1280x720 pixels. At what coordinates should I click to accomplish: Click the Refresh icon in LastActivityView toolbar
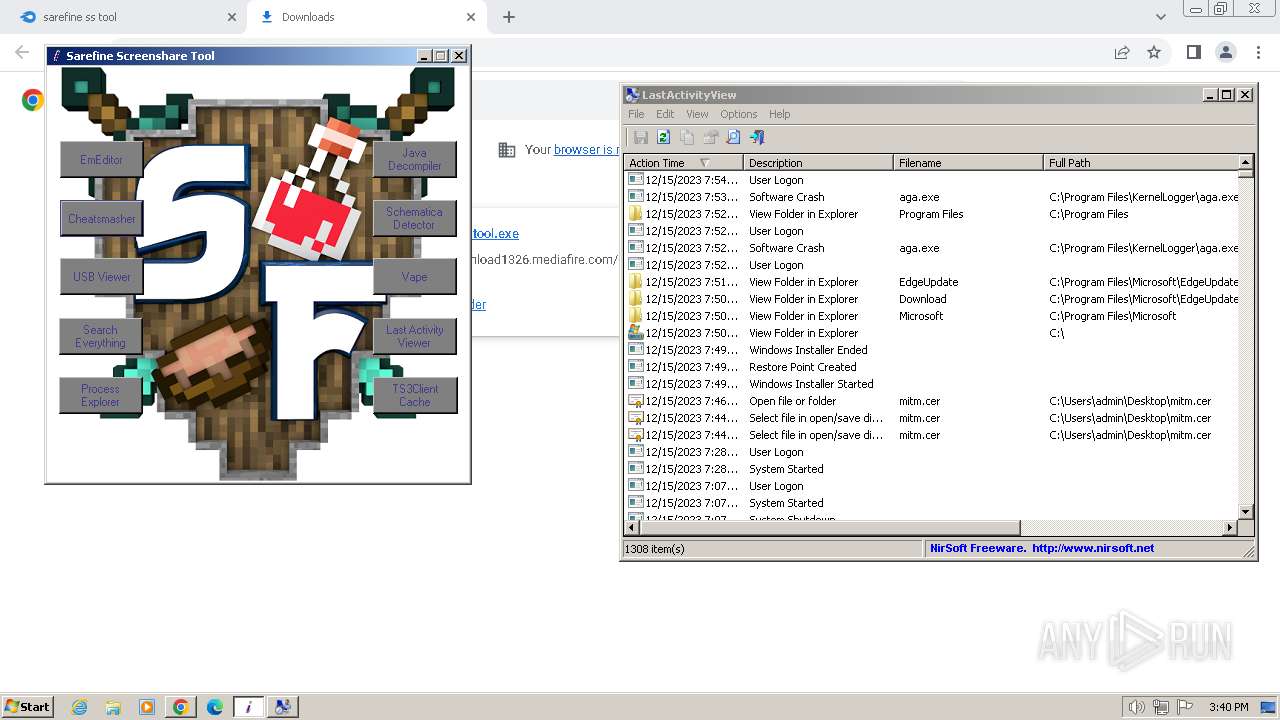tap(663, 137)
